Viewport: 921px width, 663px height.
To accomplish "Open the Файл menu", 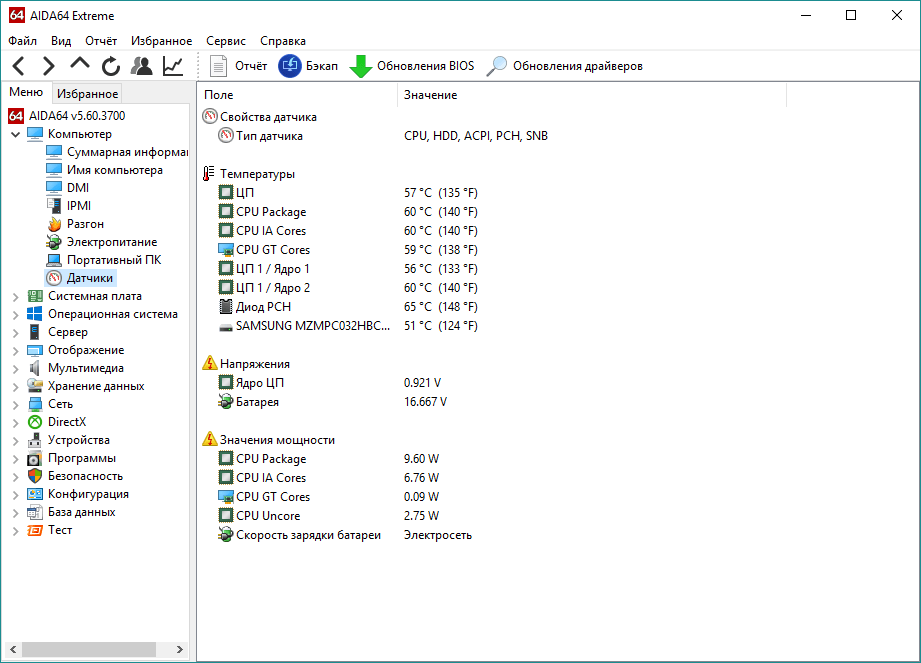I will pos(22,41).
